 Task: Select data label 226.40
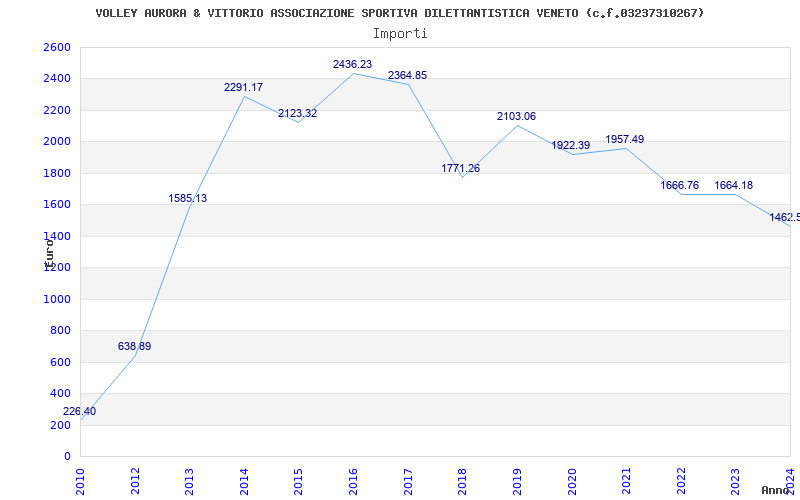80,411
